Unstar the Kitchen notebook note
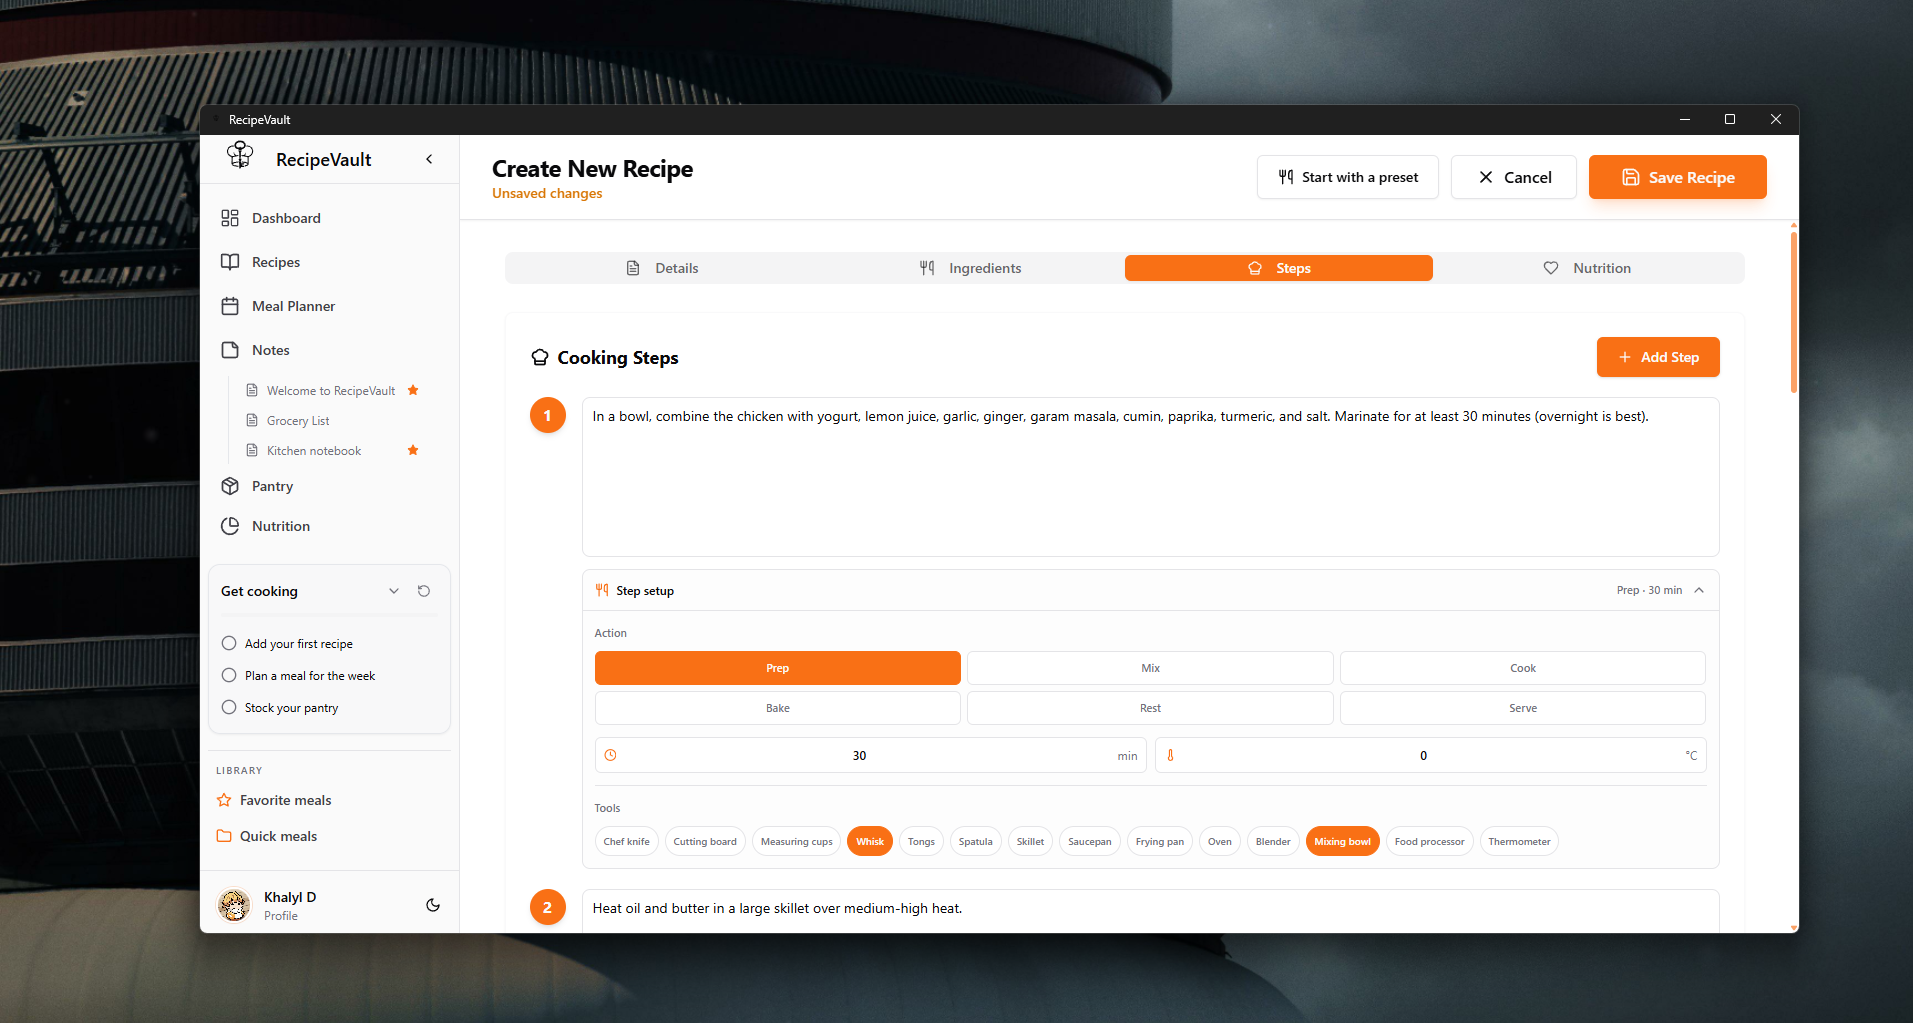The image size is (1913, 1023). [413, 450]
